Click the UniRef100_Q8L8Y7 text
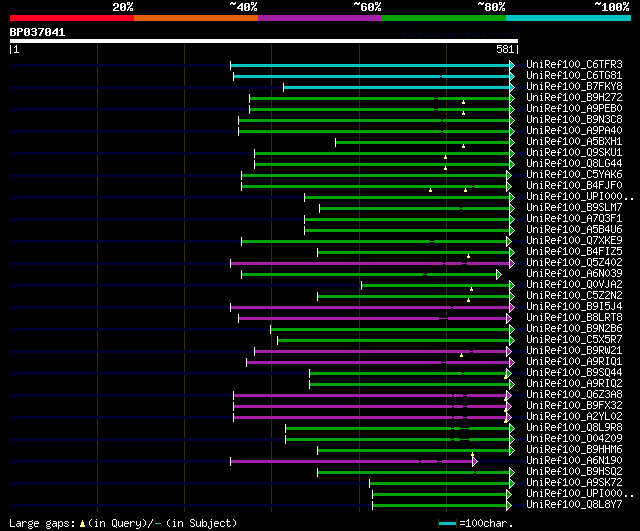 pyautogui.click(x=574, y=505)
